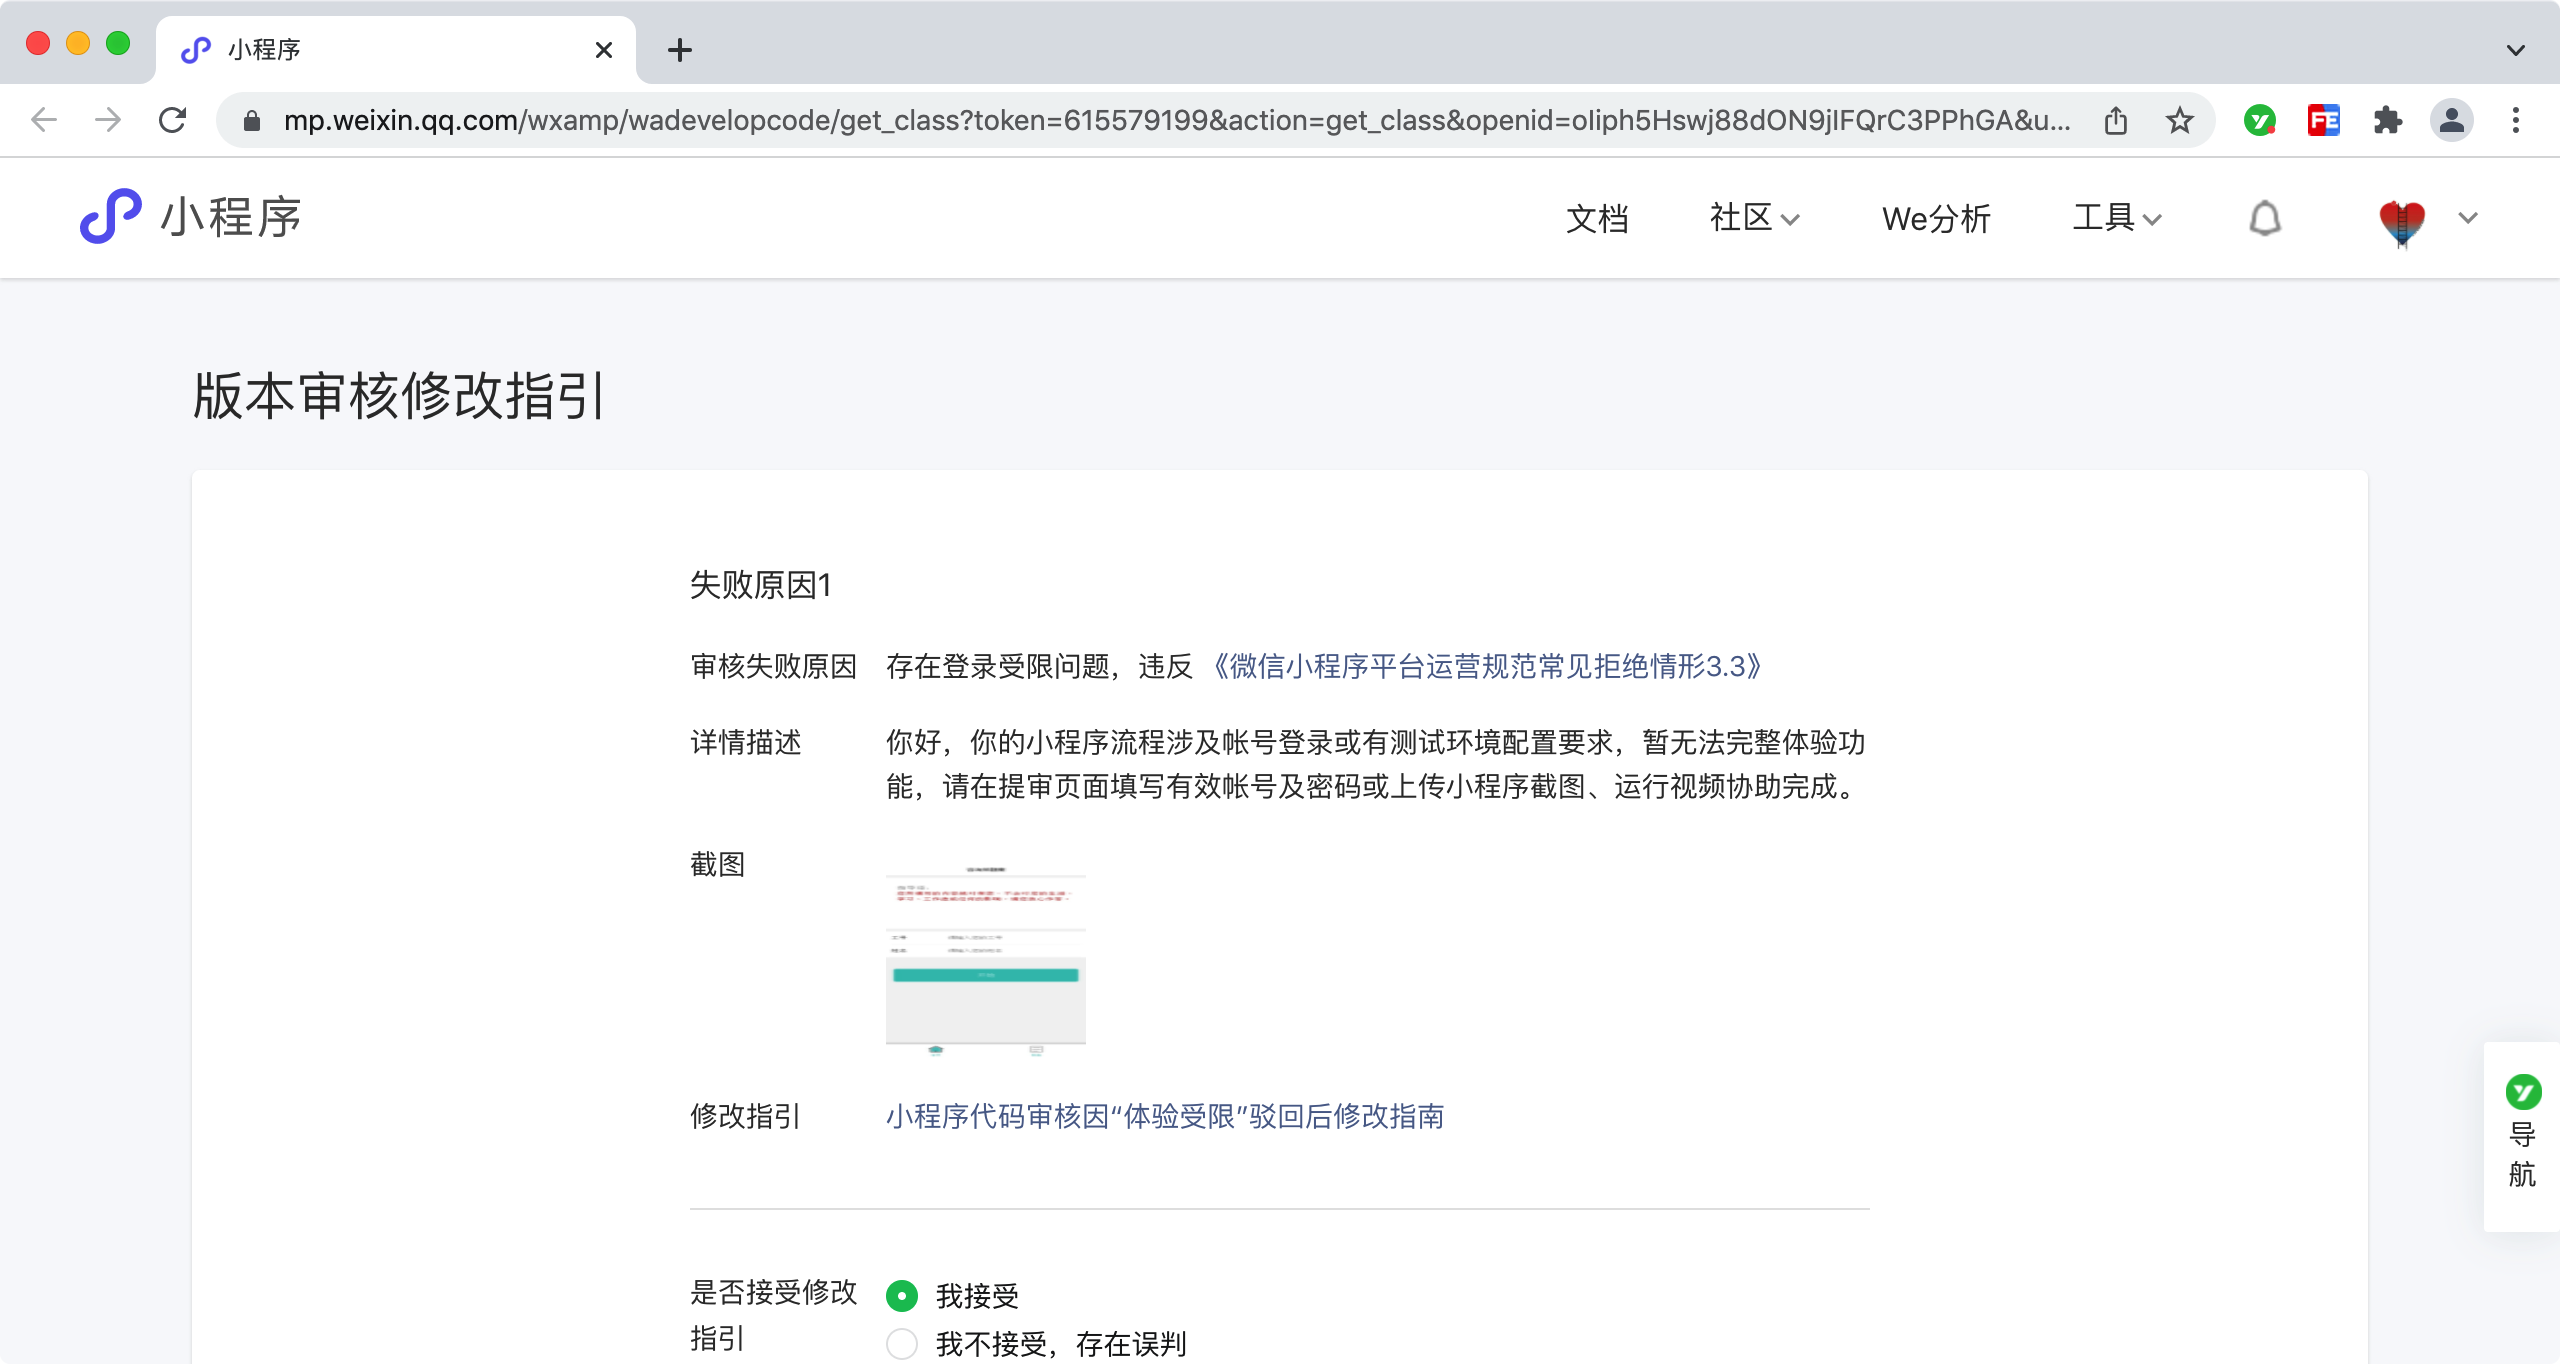Bookmark this page with the star icon
This screenshot has height=1364, width=2560.
click(x=2179, y=121)
